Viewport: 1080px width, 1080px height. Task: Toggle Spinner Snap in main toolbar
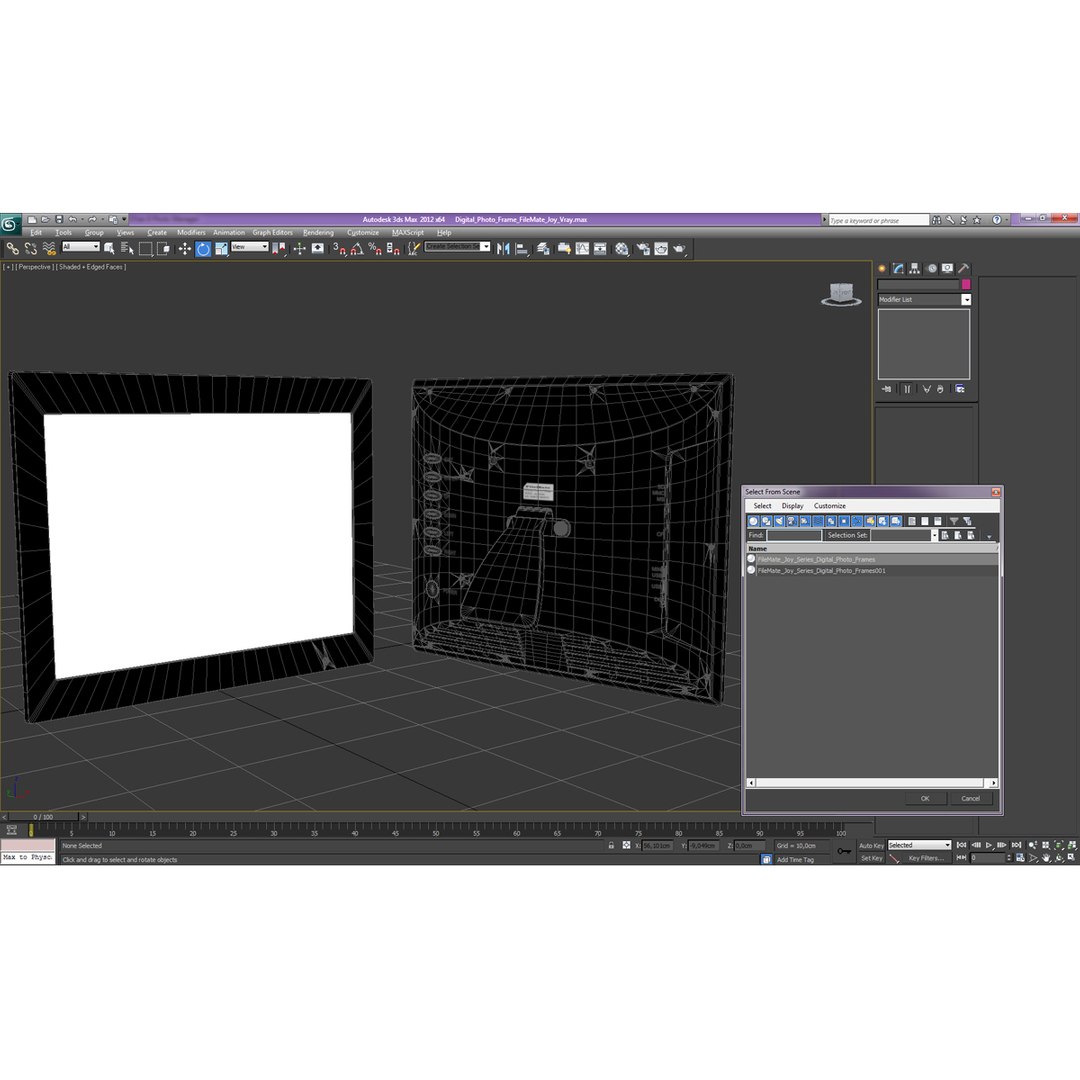point(393,249)
